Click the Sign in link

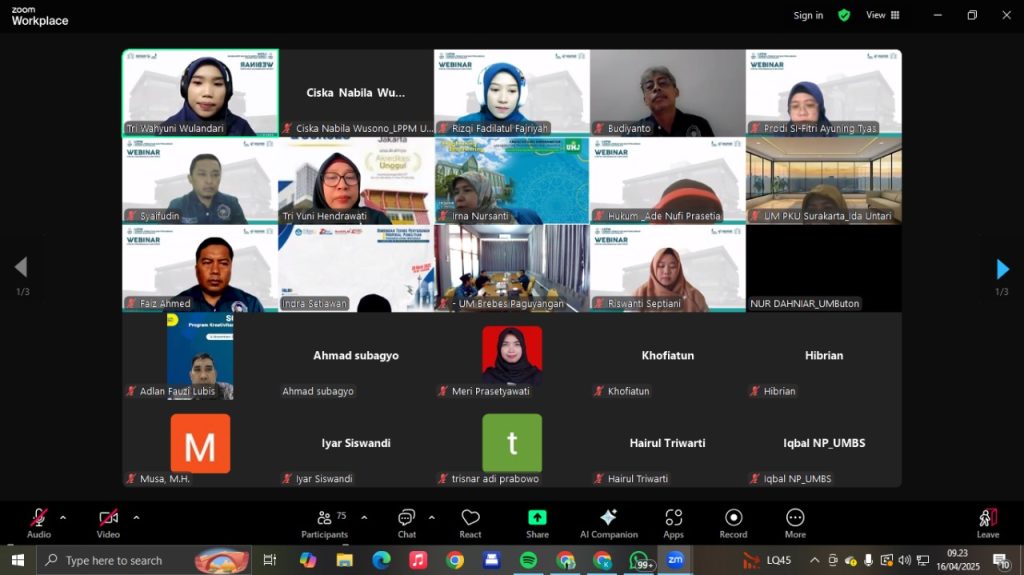808,15
